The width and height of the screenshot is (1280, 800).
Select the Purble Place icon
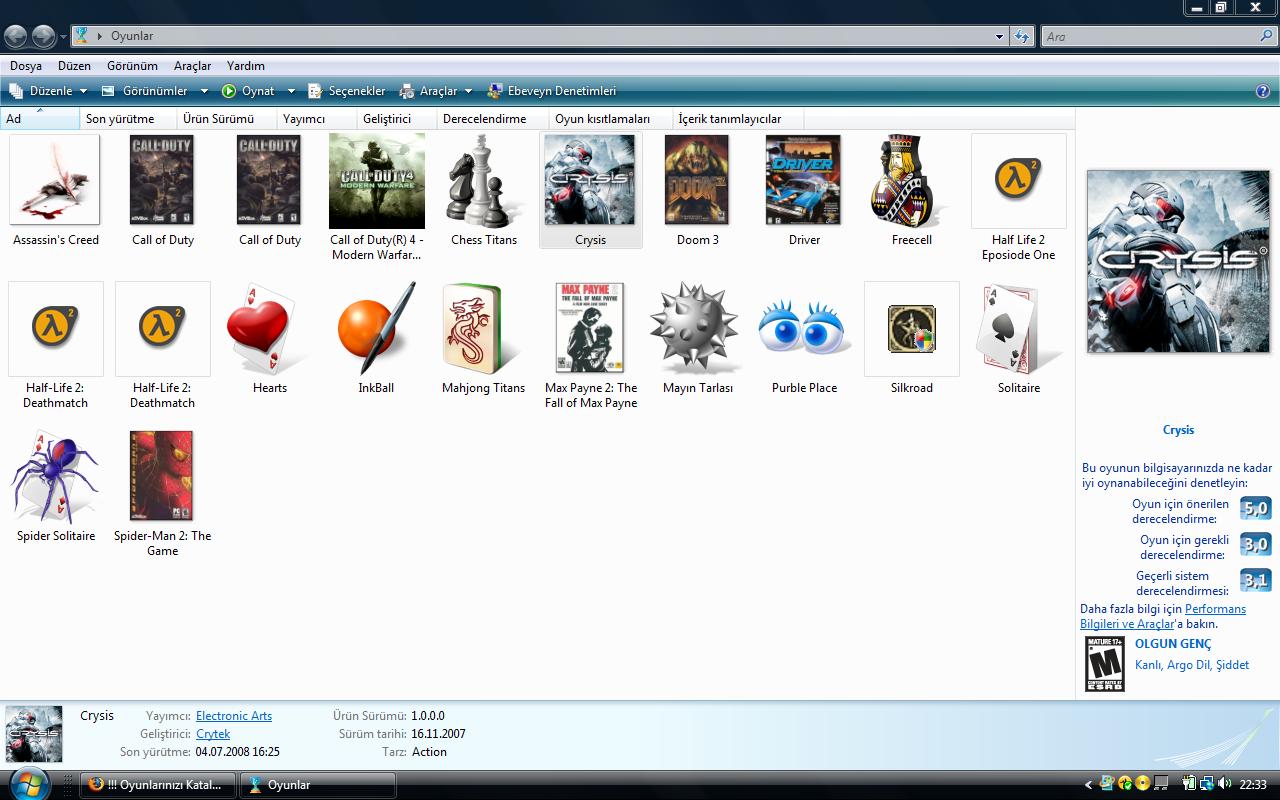[x=804, y=329]
